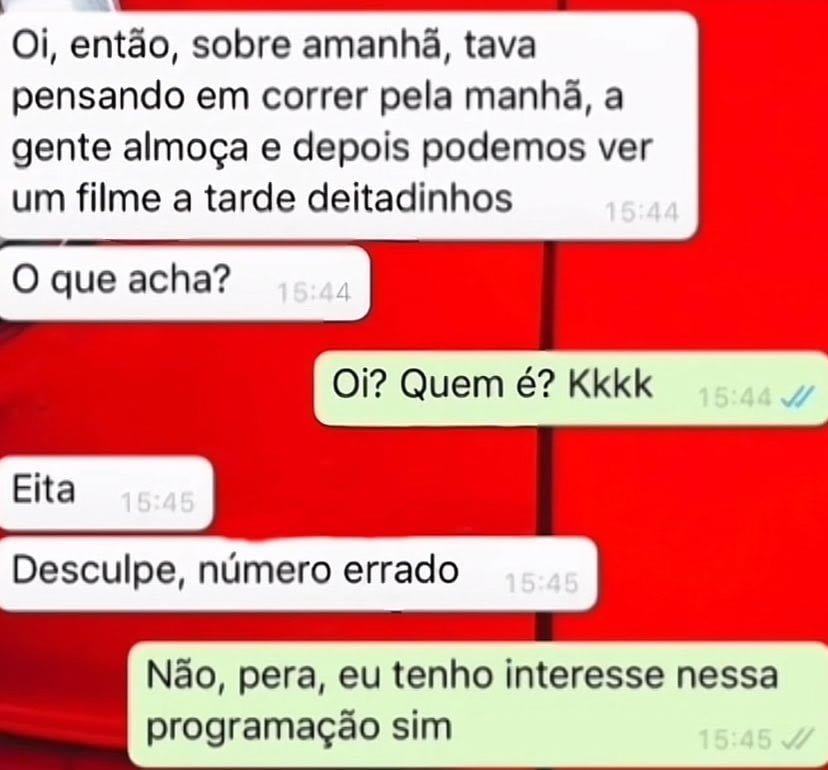The height and width of the screenshot is (770, 828).
Task: Click the 15:44 timestamp on 'Quem é?' message
Action: pyautogui.click(x=735, y=398)
